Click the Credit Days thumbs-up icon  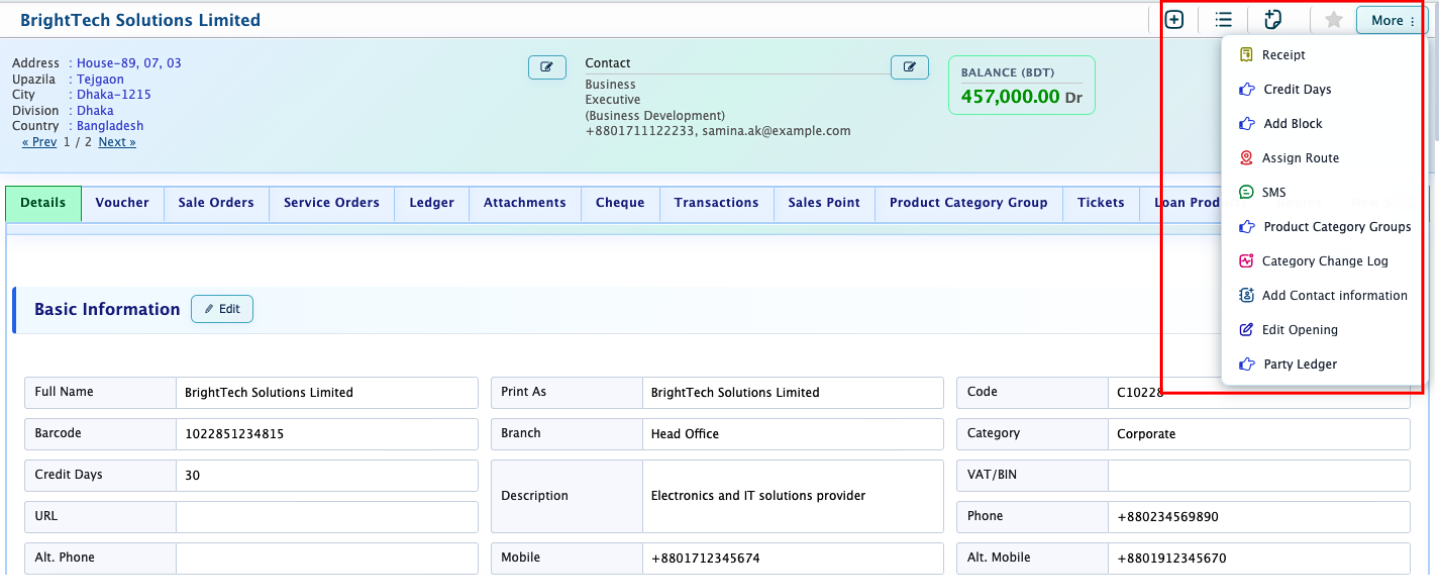click(x=1246, y=89)
